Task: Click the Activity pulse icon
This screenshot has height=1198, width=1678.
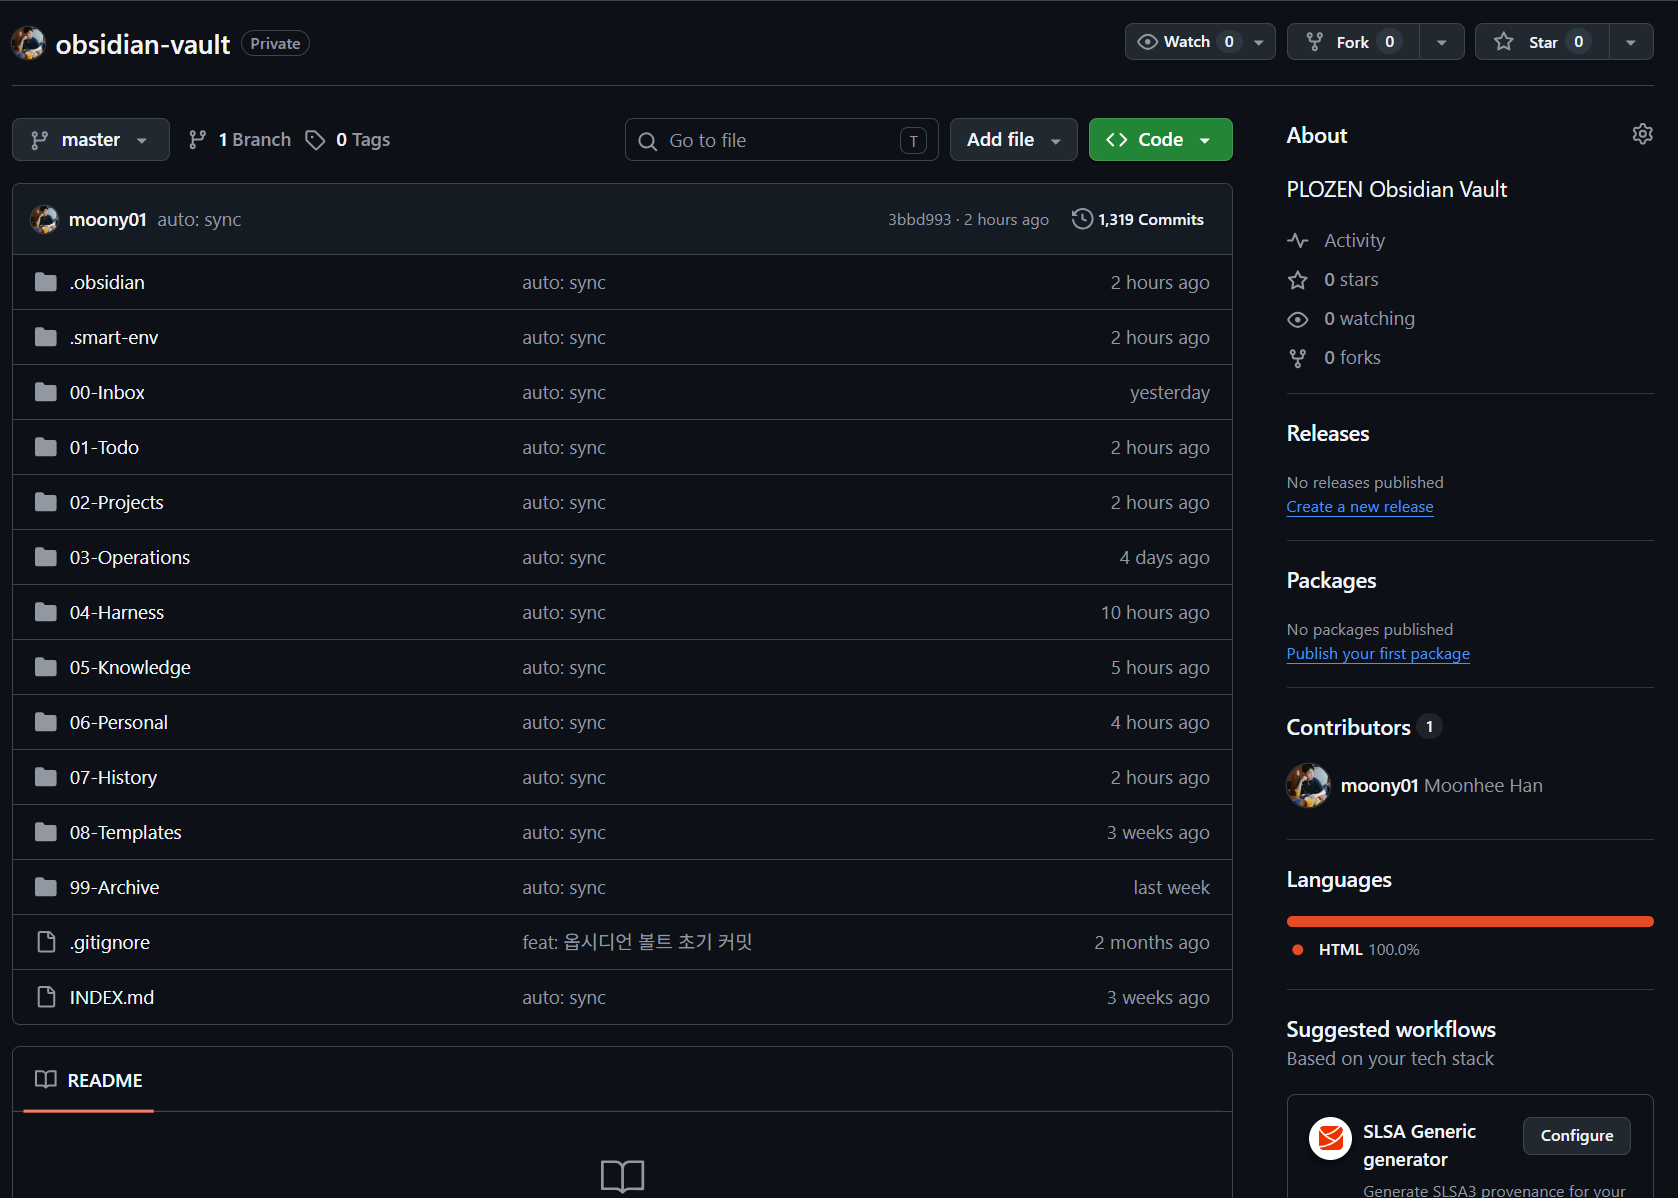Action: coord(1298,241)
